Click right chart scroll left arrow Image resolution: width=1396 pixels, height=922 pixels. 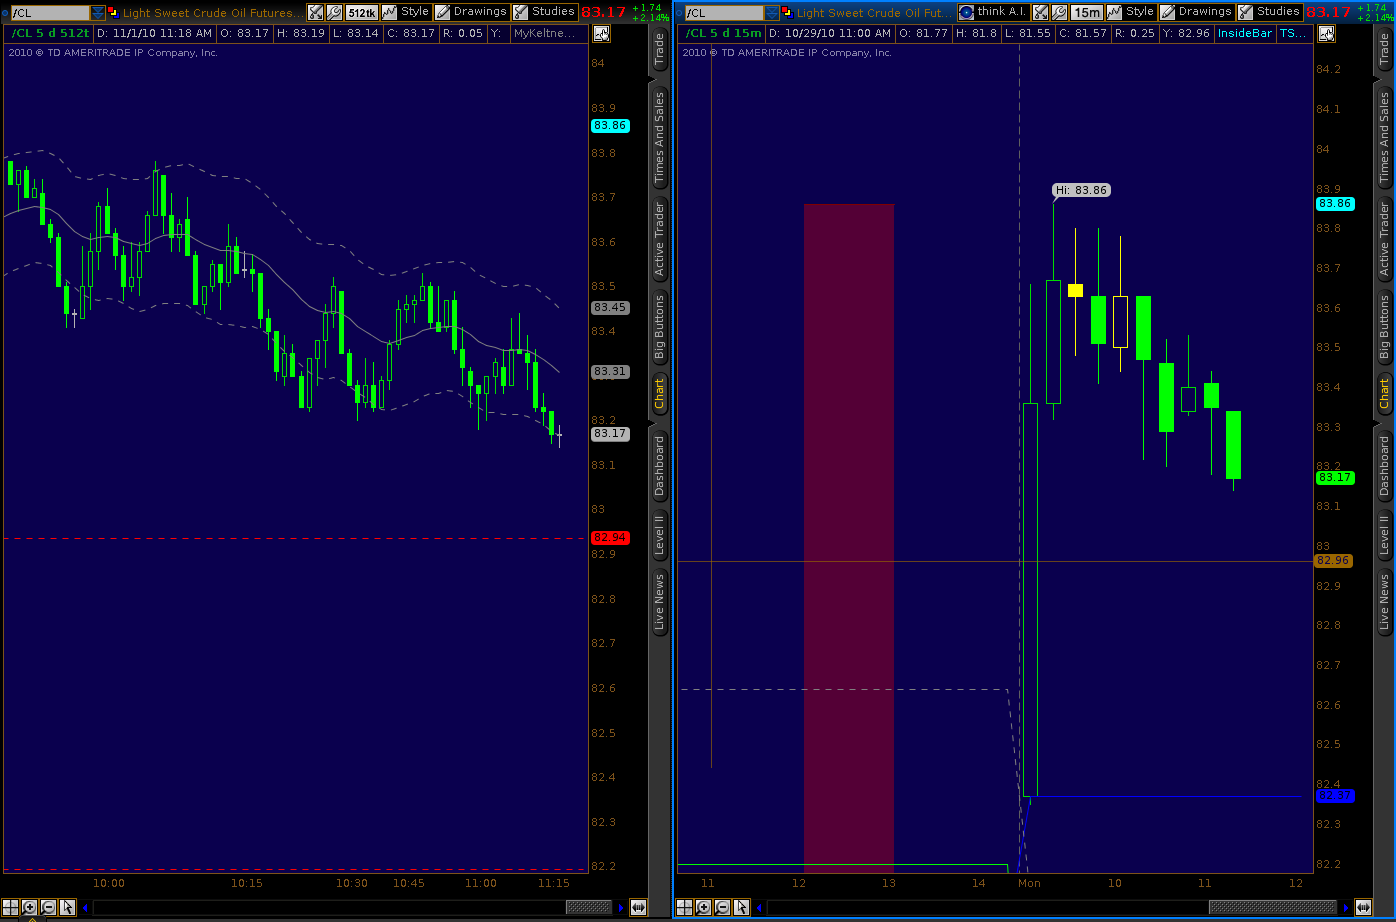point(760,908)
